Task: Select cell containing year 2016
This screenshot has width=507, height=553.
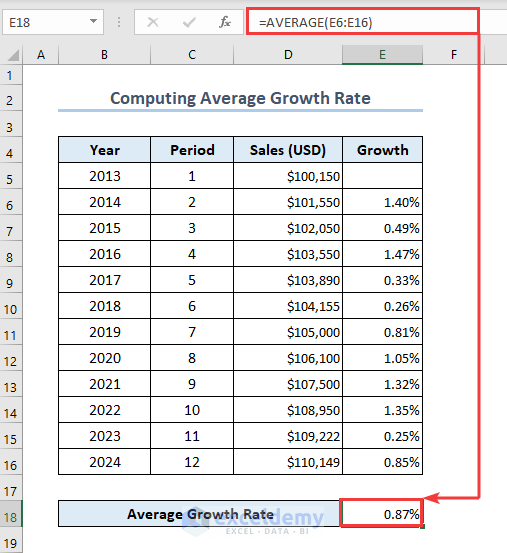Action: click(104, 254)
